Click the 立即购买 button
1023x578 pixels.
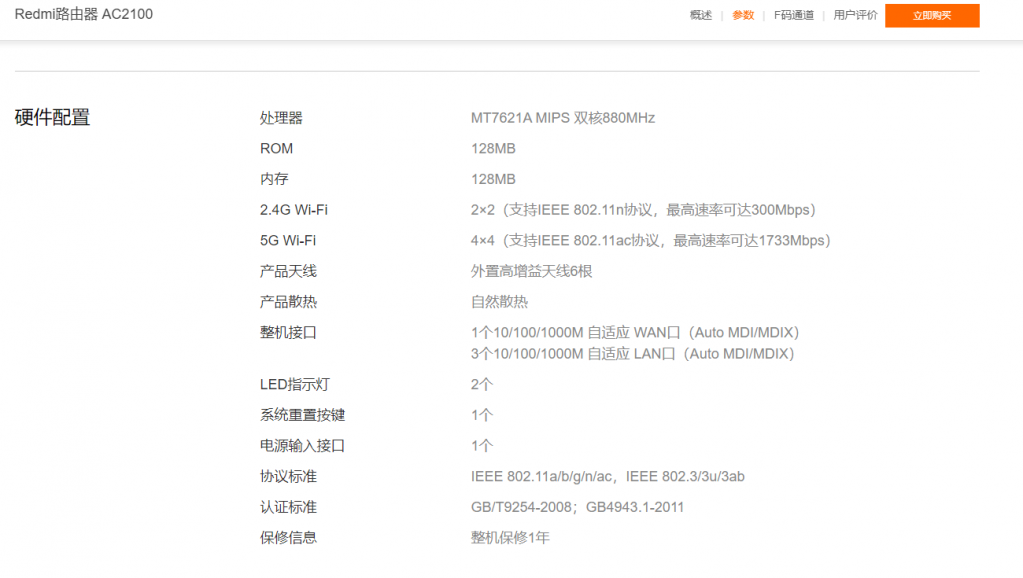tap(932, 16)
